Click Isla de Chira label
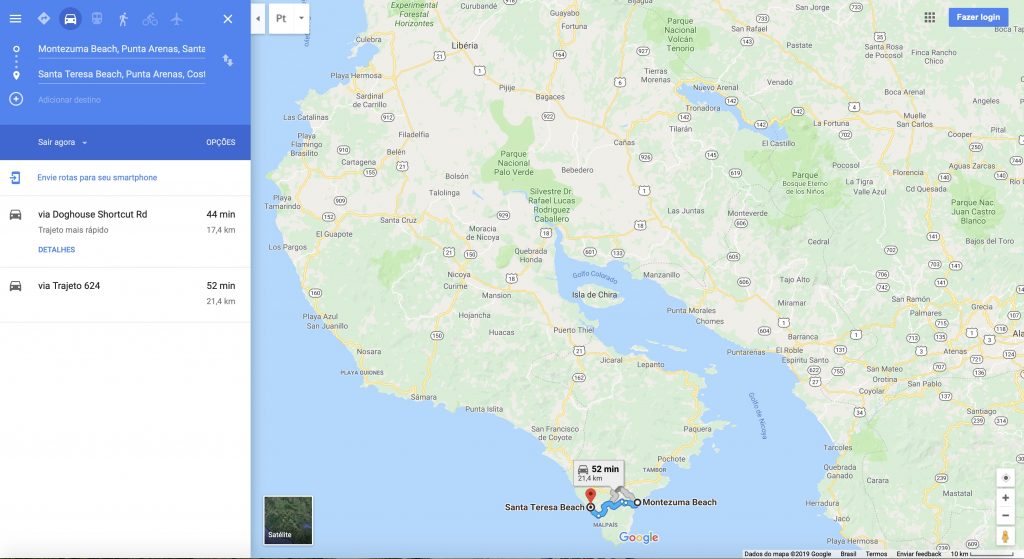This screenshot has width=1024, height=559. (x=594, y=295)
